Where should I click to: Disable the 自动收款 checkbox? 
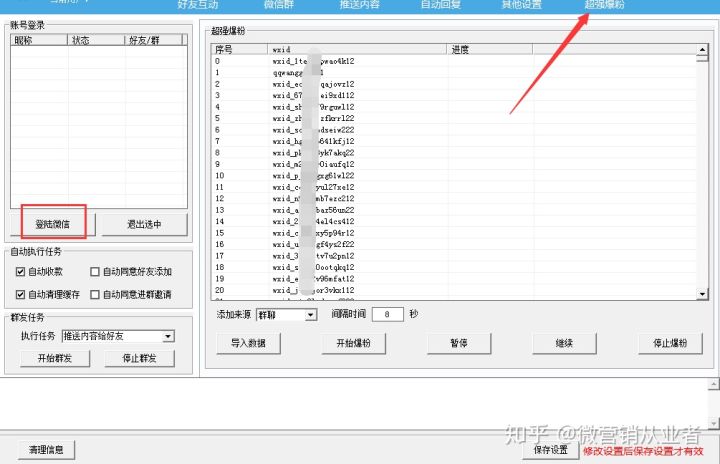[x=21, y=271]
